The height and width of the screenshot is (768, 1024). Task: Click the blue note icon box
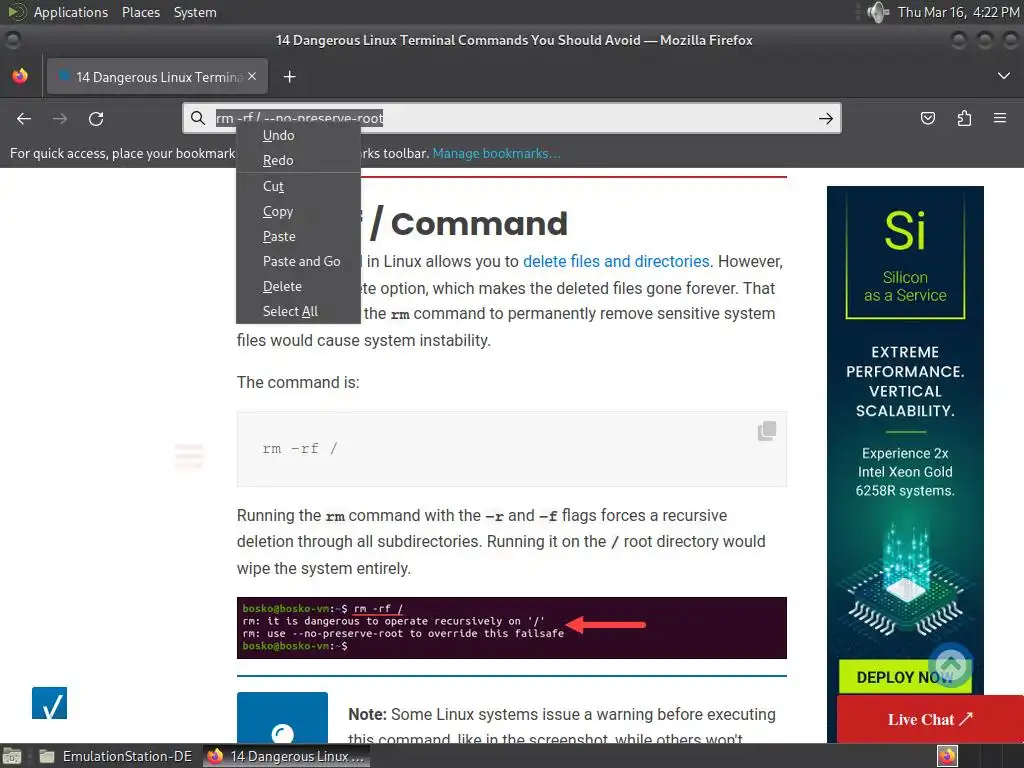[282, 717]
